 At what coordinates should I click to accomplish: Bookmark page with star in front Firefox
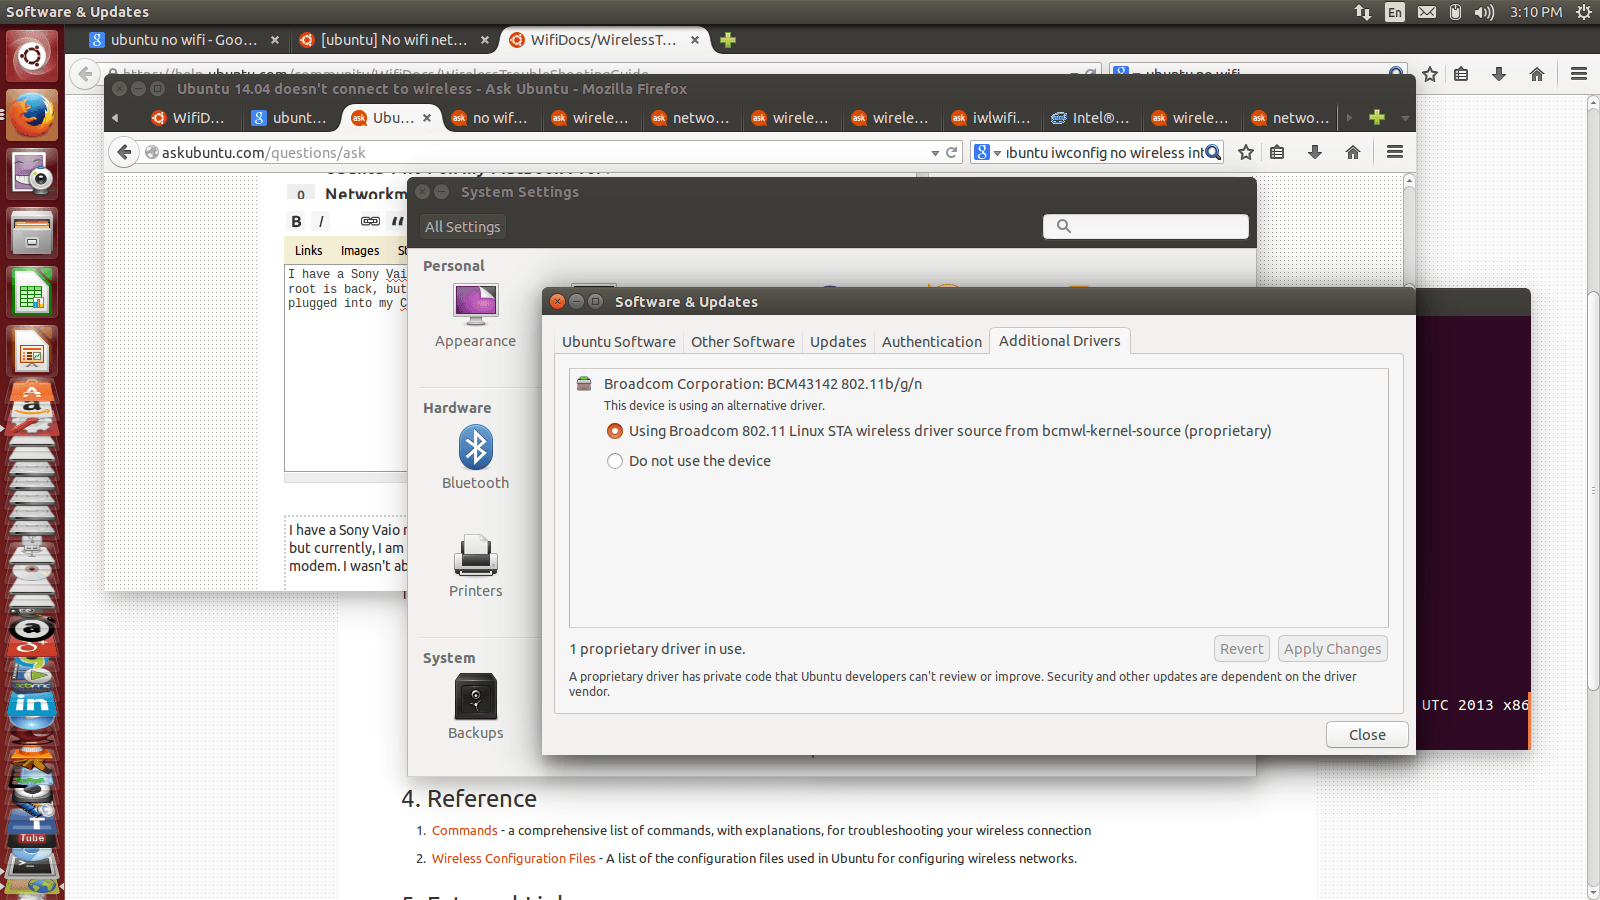point(1246,152)
